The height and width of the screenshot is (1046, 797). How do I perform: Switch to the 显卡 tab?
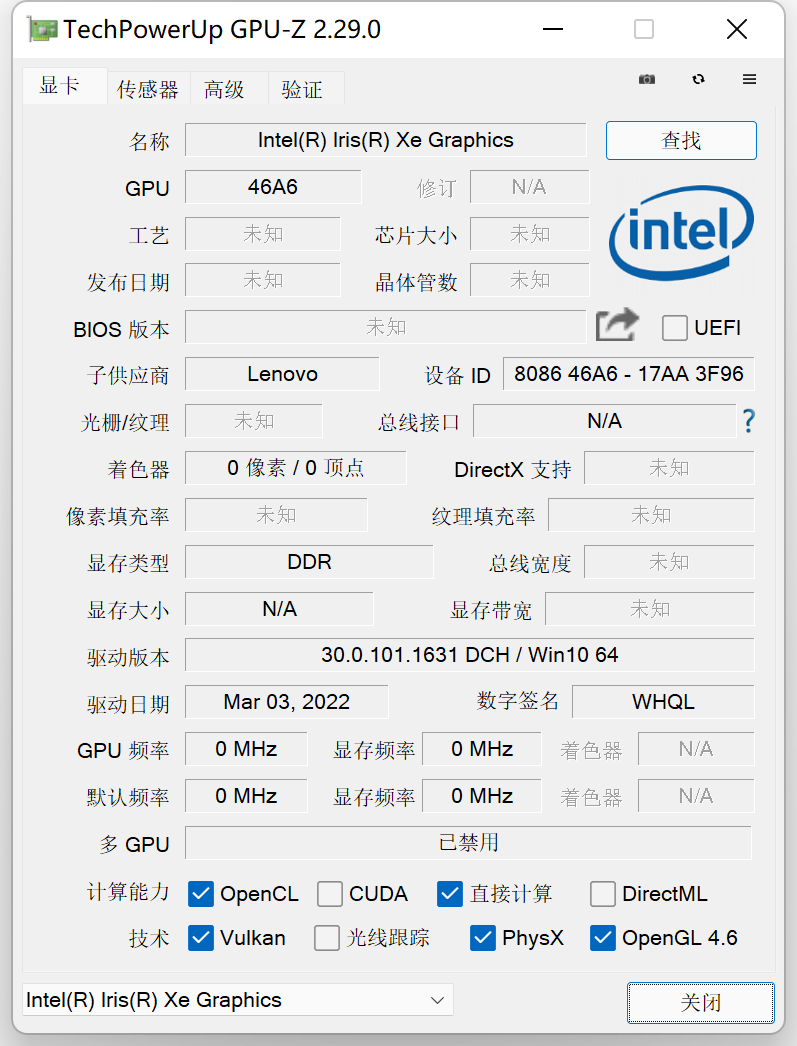(x=64, y=85)
